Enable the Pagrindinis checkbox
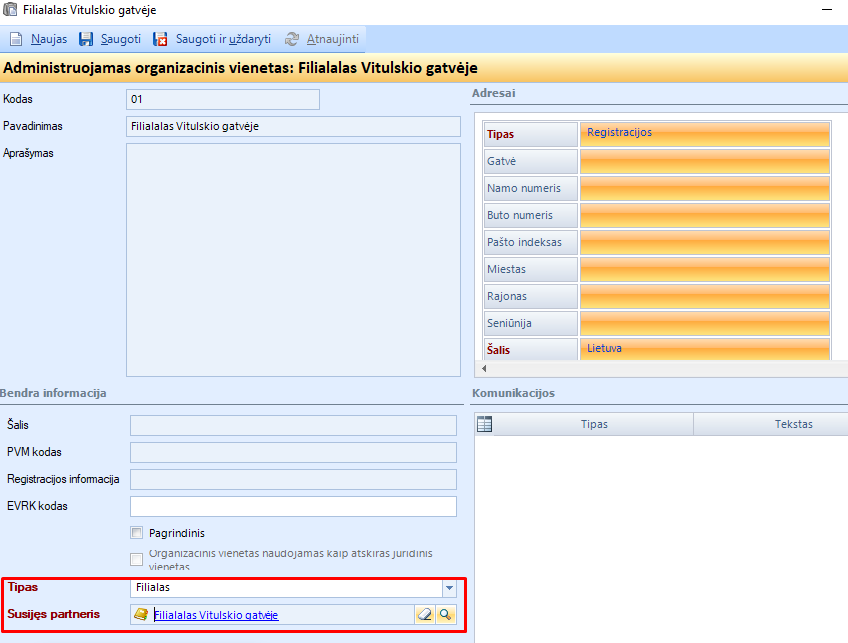This screenshot has height=643, width=848. [137, 533]
